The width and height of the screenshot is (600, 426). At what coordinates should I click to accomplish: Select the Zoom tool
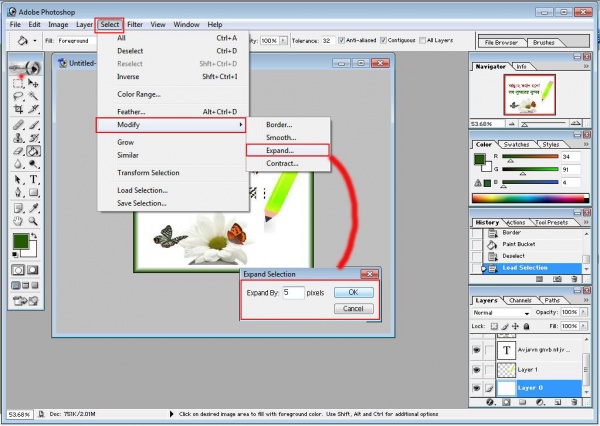coord(34,221)
